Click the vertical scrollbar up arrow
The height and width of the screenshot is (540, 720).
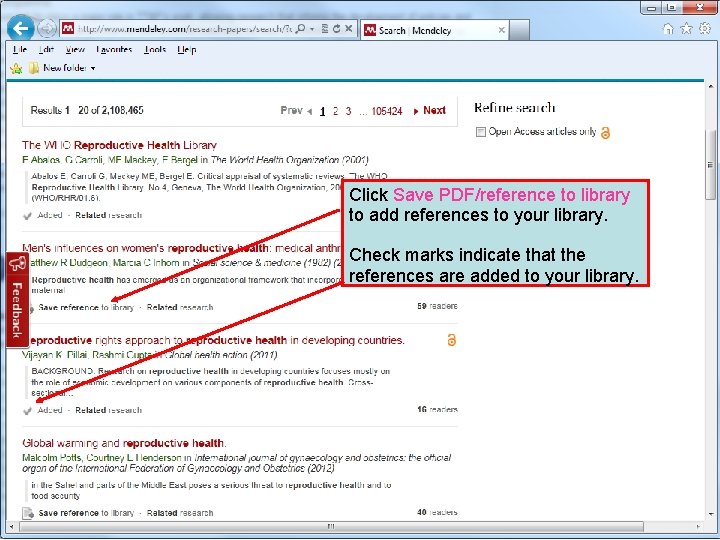click(711, 87)
